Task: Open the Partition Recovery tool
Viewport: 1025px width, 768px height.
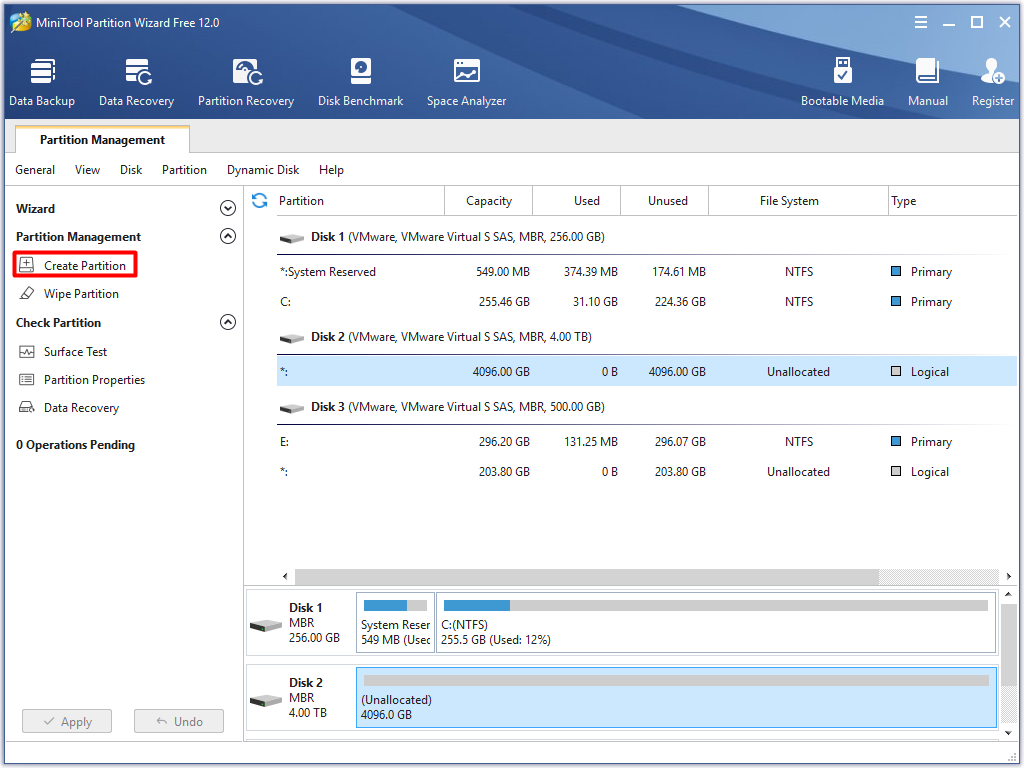Action: pyautogui.click(x=246, y=82)
